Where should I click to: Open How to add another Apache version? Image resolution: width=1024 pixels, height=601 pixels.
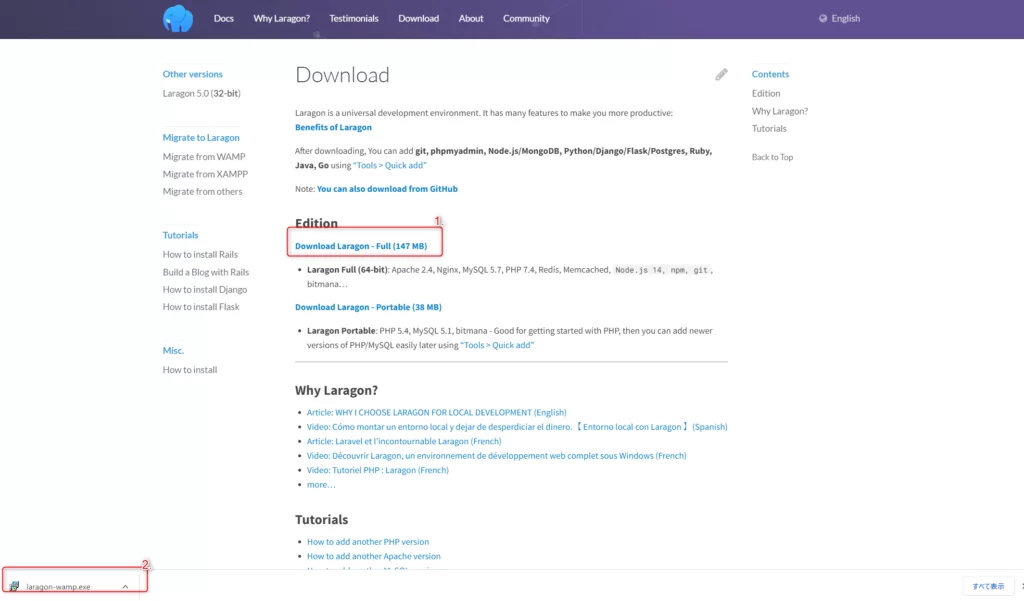(x=374, y=557)
